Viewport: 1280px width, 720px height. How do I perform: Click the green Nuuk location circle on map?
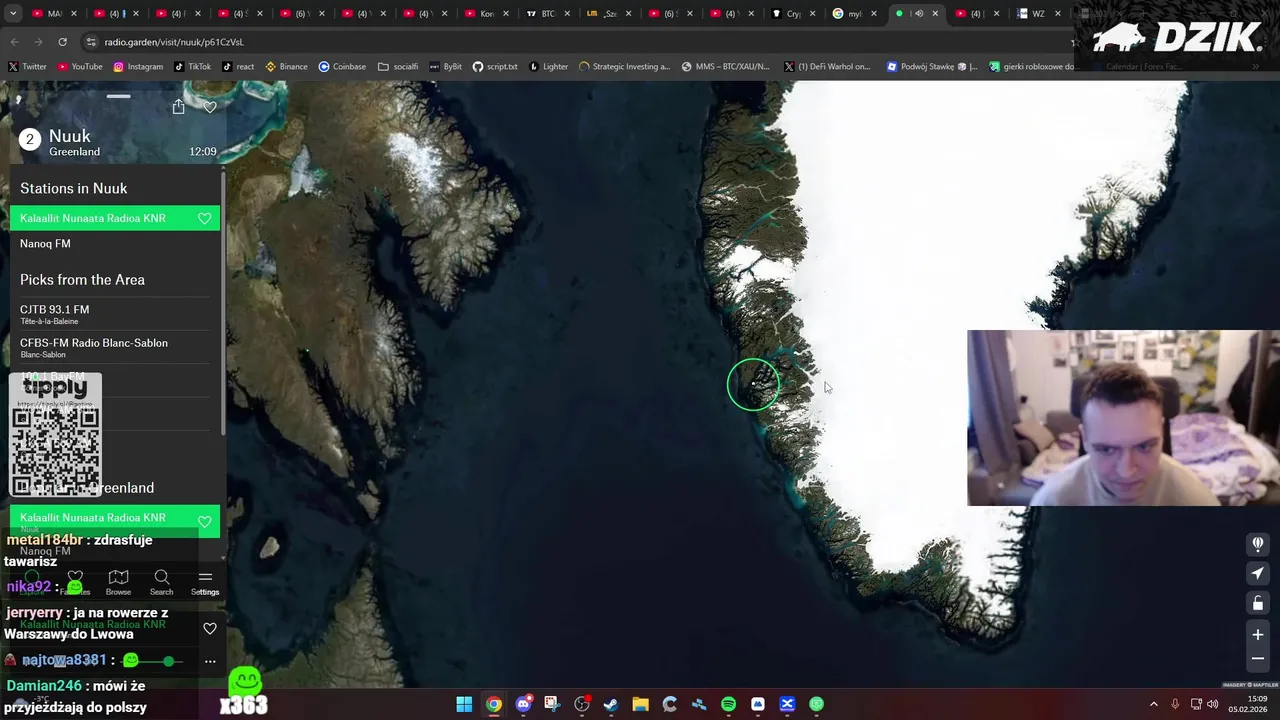point(753,384)
